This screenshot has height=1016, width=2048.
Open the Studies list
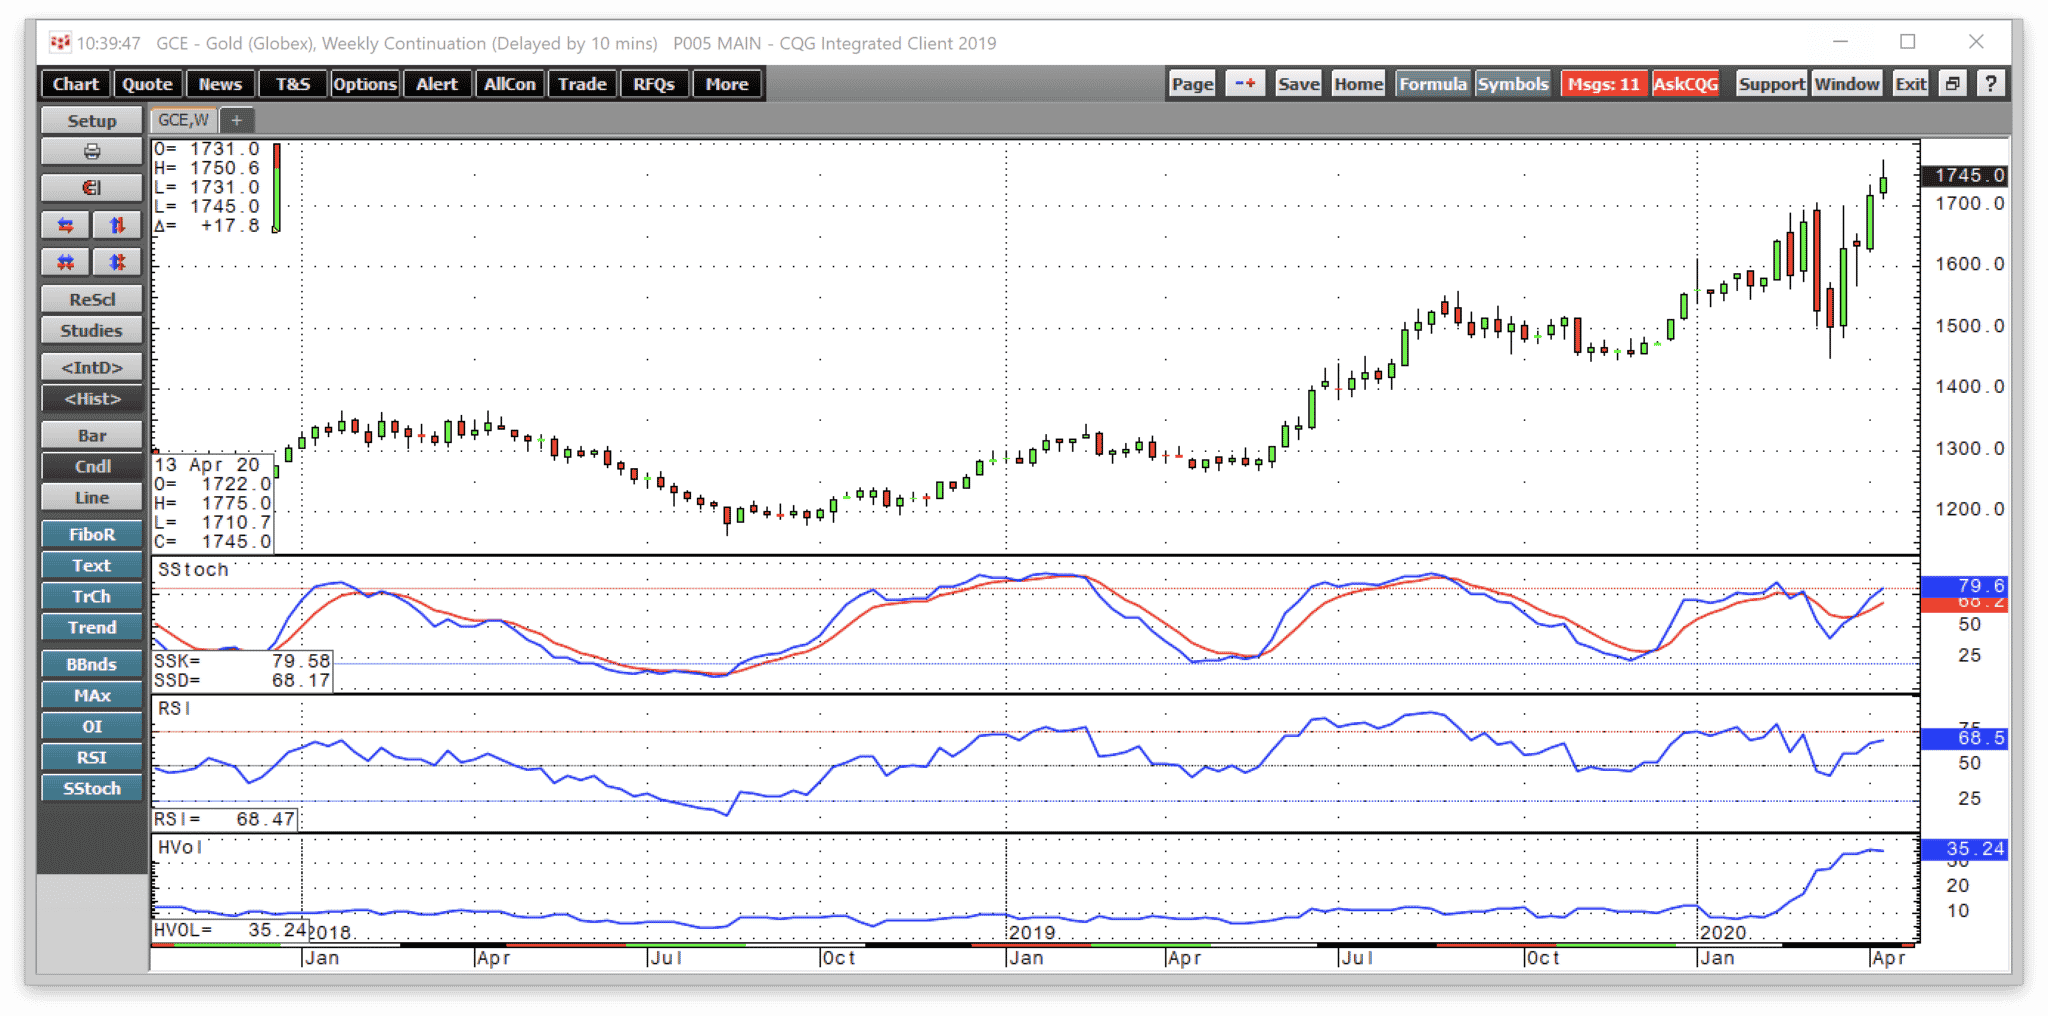(92, 331)
